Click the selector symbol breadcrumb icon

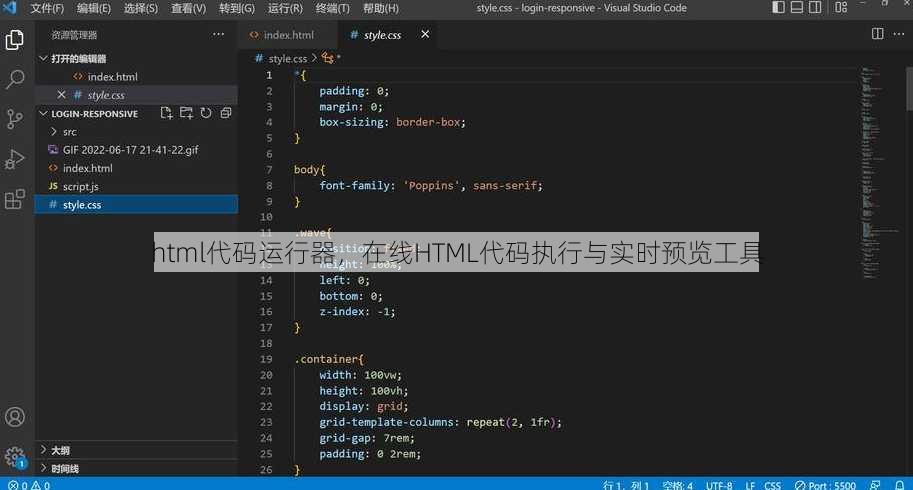click(328, 58)
